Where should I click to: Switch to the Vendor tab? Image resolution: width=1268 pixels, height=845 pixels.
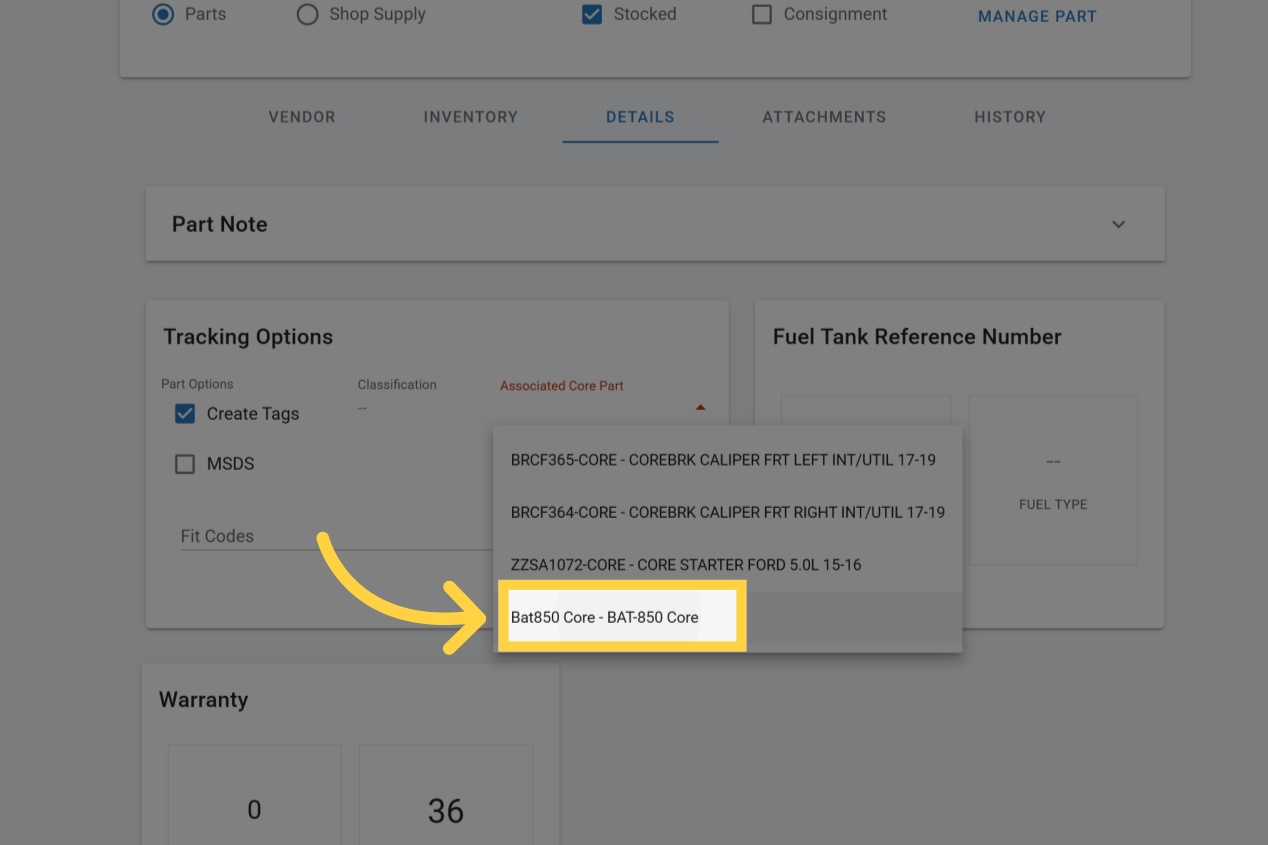pos(302,117)
